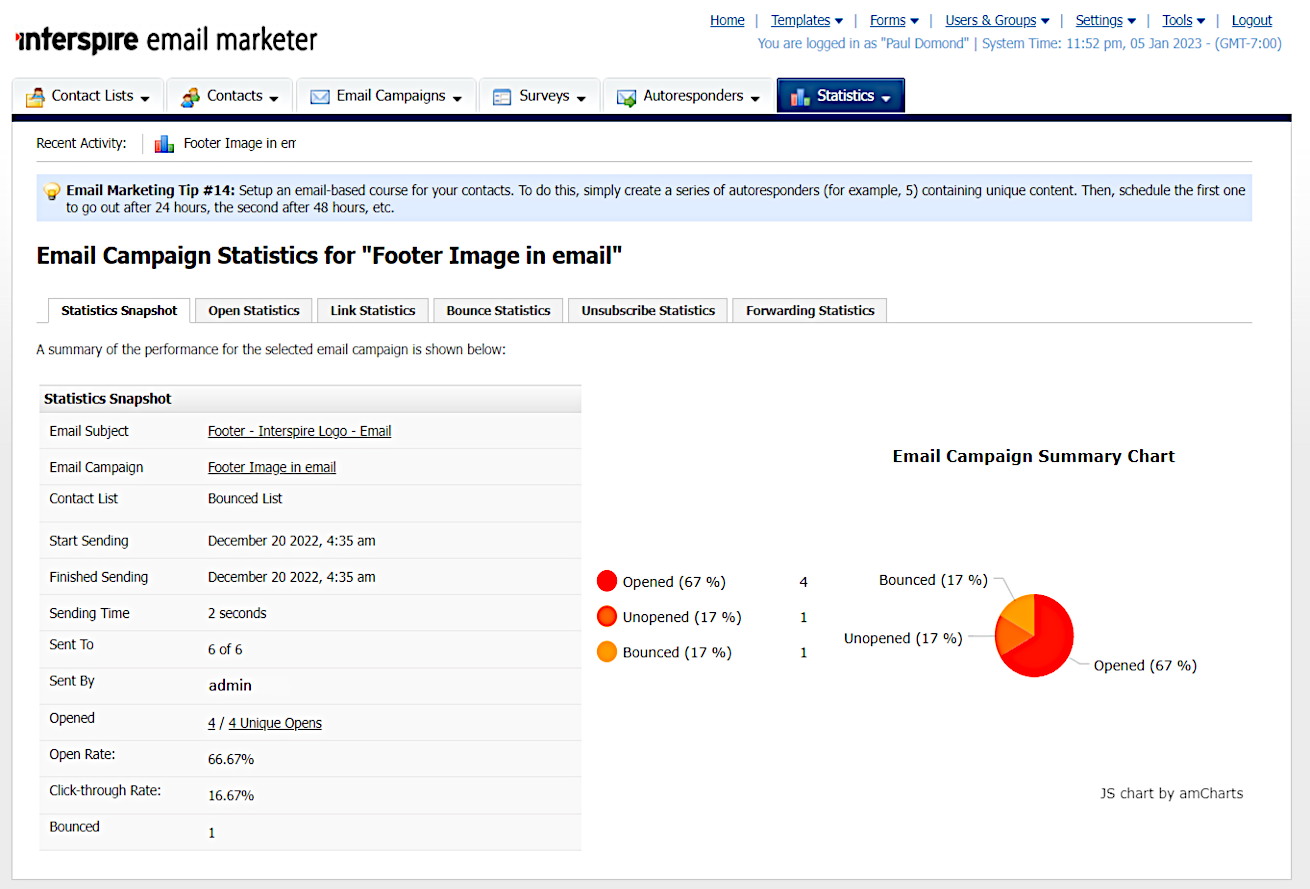Click the Click-through Rate 16.67% value
Viewport: 1310px width, 889px height.
tap(231, 795)
